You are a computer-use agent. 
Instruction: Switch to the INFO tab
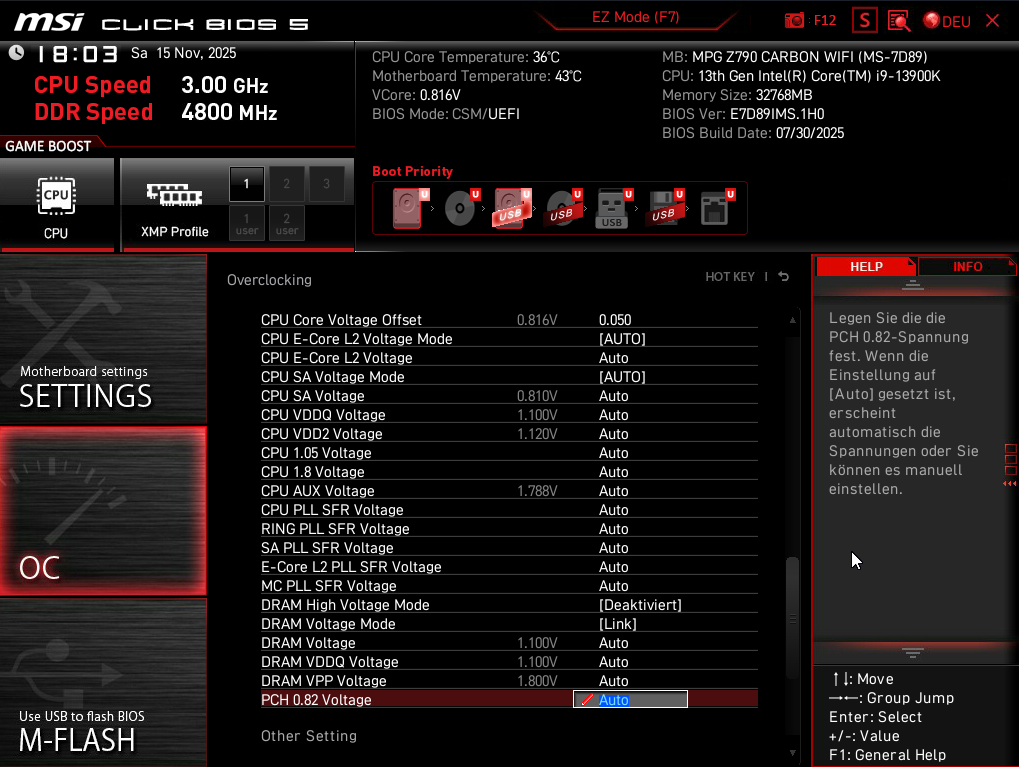(x=967, y=266)
